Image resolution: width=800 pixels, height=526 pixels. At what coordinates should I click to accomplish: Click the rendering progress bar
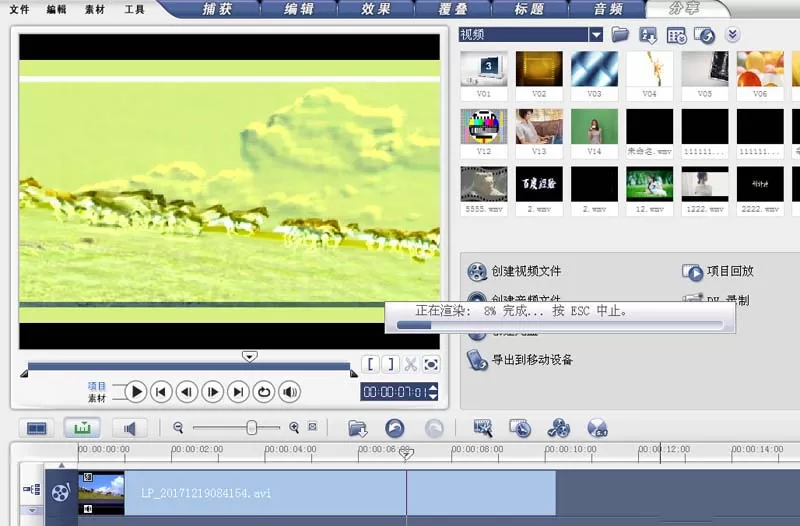560,325
